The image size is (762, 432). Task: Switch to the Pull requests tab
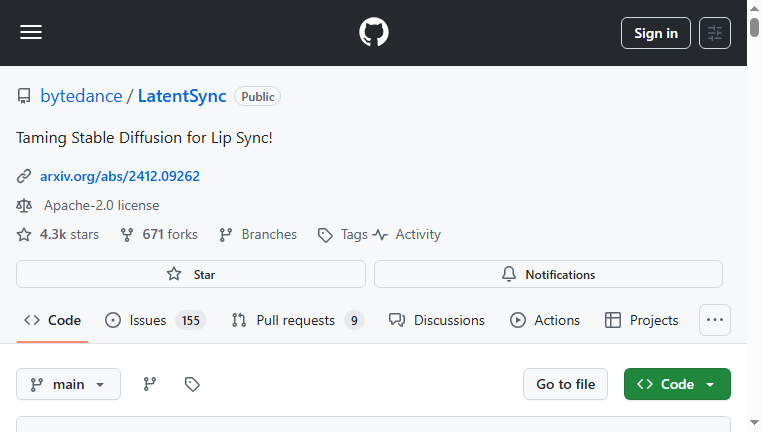click(x=298, y=320)
